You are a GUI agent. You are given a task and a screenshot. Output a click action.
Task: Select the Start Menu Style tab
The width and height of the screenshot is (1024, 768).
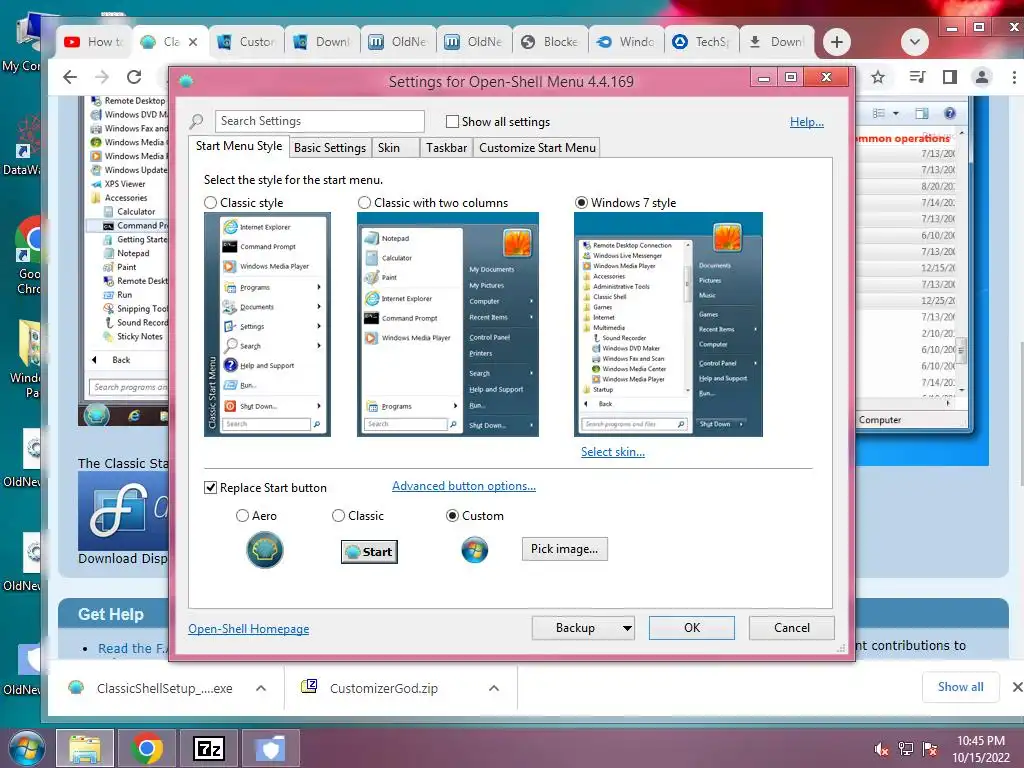point(239,146)
